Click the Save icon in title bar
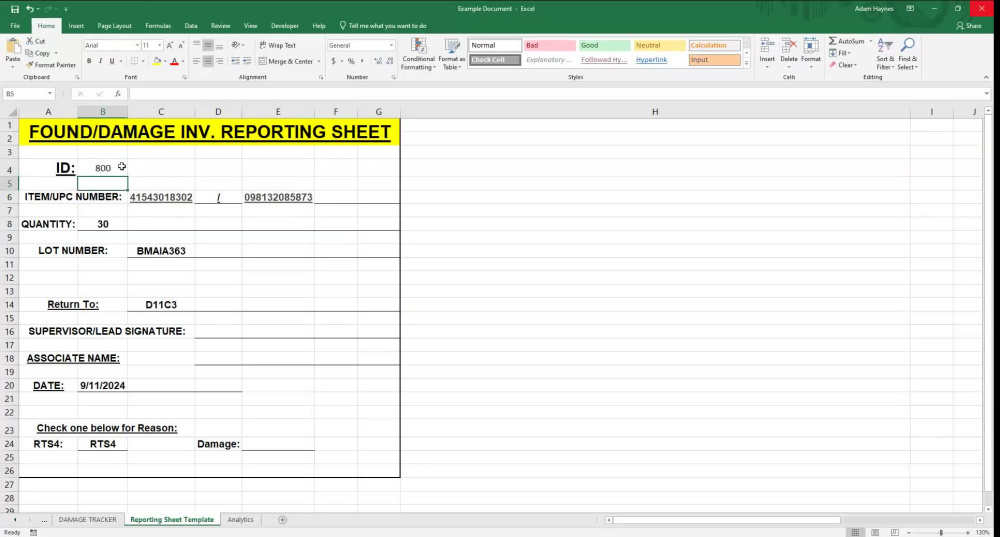This screenshot has width=1000, height=537. (x=15, y=9)
